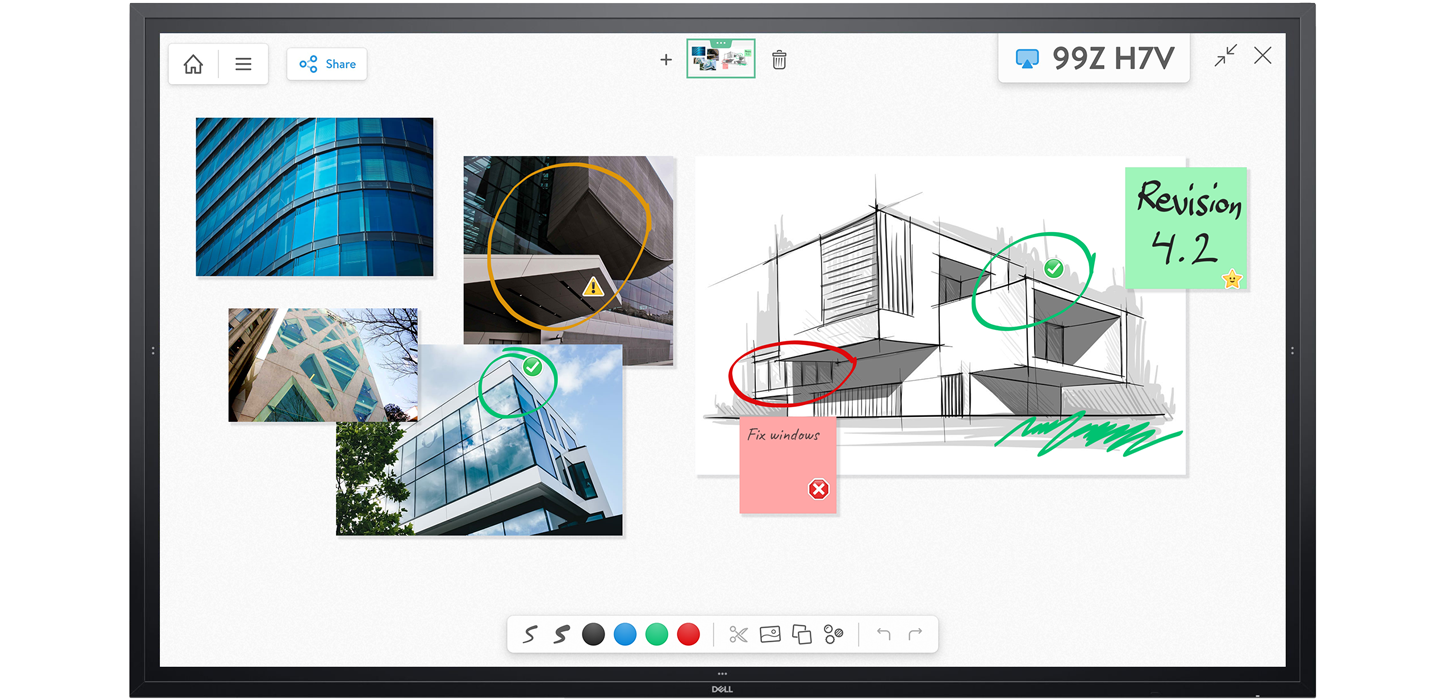Open the Share options

326,63
